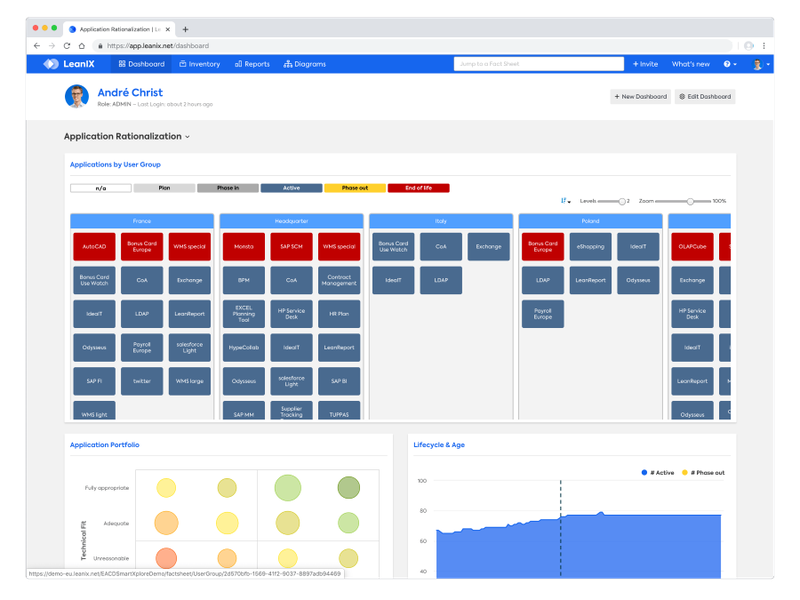Open the HyperCollab application tile
Viewport: 800px width, 600px height.
(244, 347)
